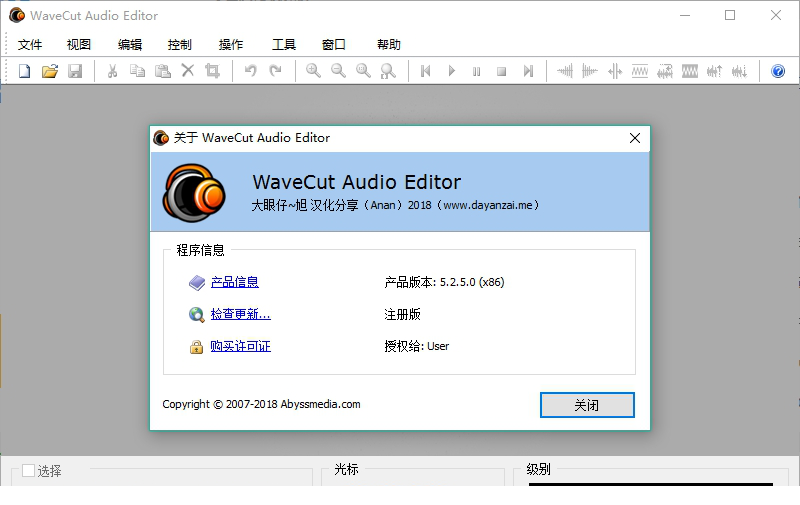Click the dense solid waveform icon
The image size is (800, 505).
coord(690,71)
